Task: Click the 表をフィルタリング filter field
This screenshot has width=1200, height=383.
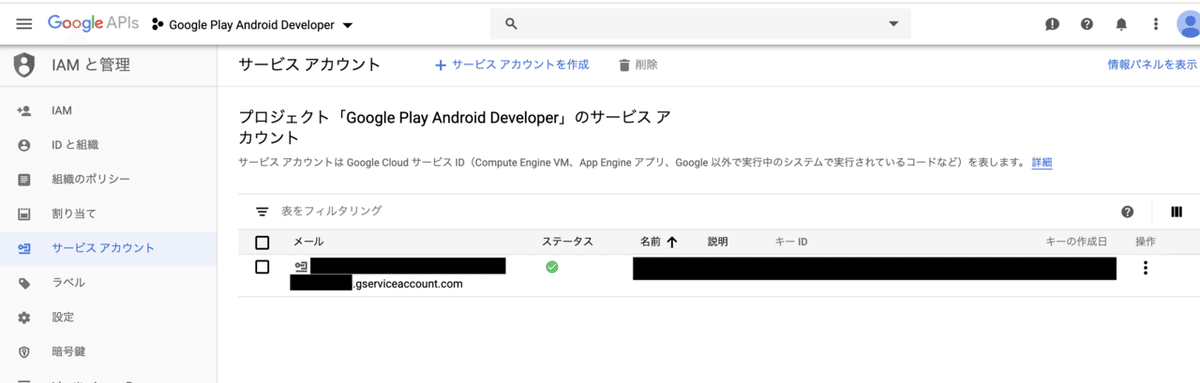Action: [x=332, y=211]
